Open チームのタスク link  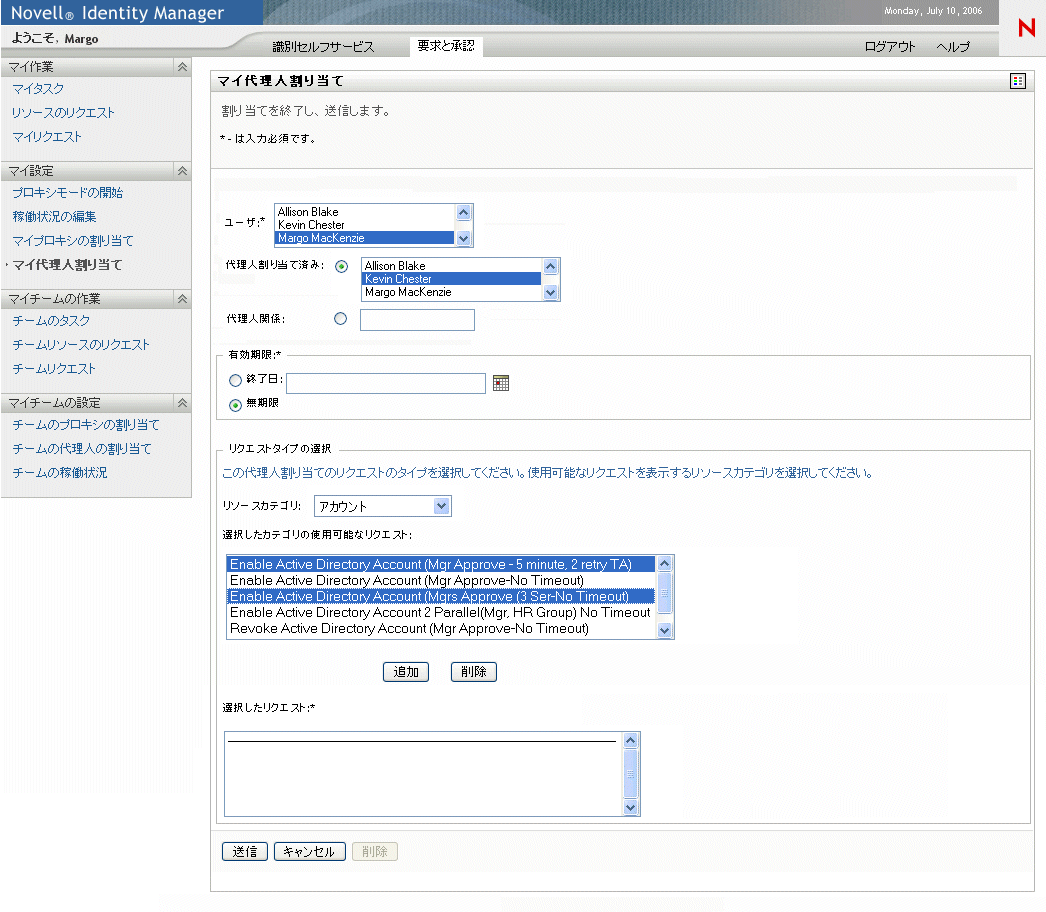coord(51,321)
